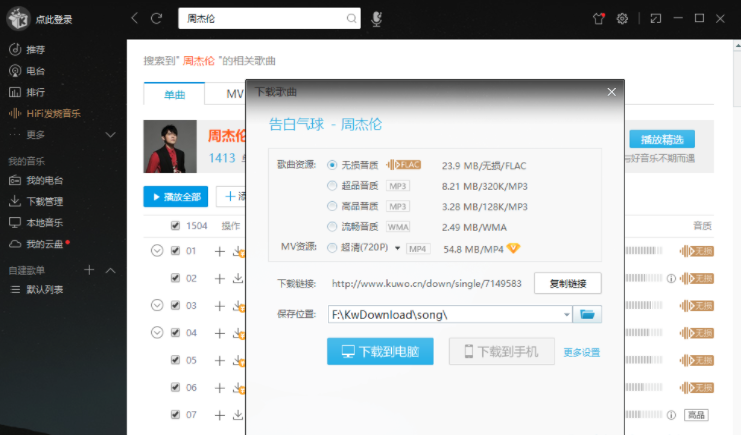The width and height of the screenshot is (741, 435).
Task: Open the skin (shirt) icon in title bar
Action: 599,18
